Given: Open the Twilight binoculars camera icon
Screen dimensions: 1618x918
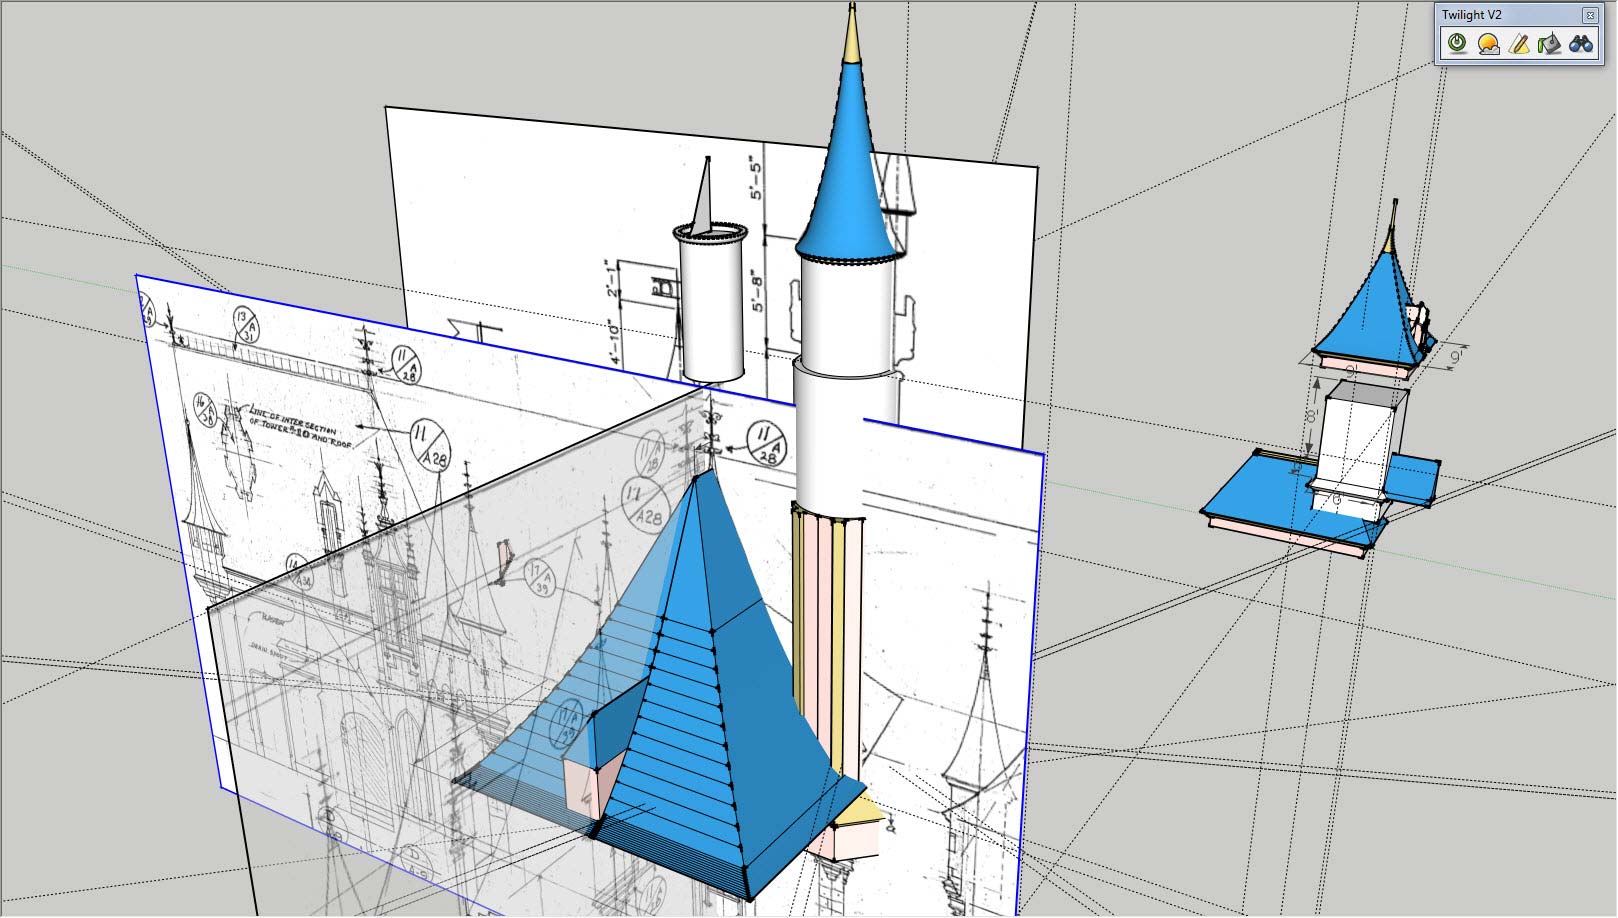Looking at the screenshot, I should tap(1581, 44).
